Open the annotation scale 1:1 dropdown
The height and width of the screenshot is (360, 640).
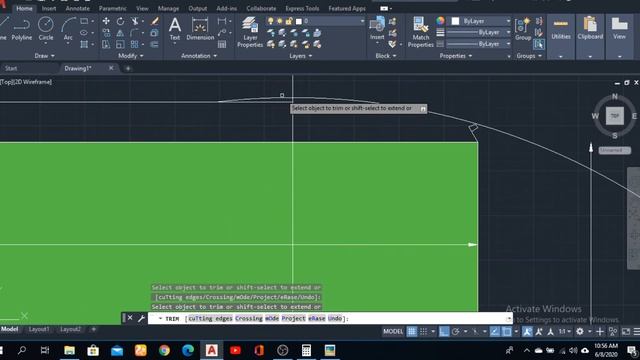point(565,331)
